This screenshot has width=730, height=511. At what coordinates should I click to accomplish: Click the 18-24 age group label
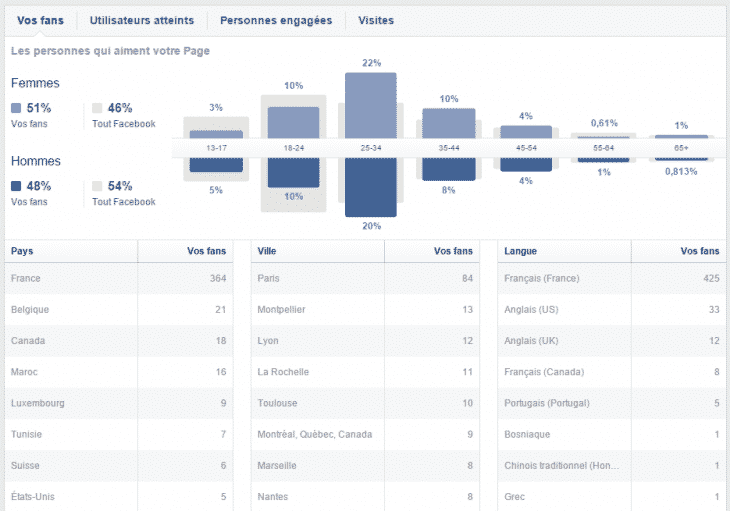coord(293,148)
